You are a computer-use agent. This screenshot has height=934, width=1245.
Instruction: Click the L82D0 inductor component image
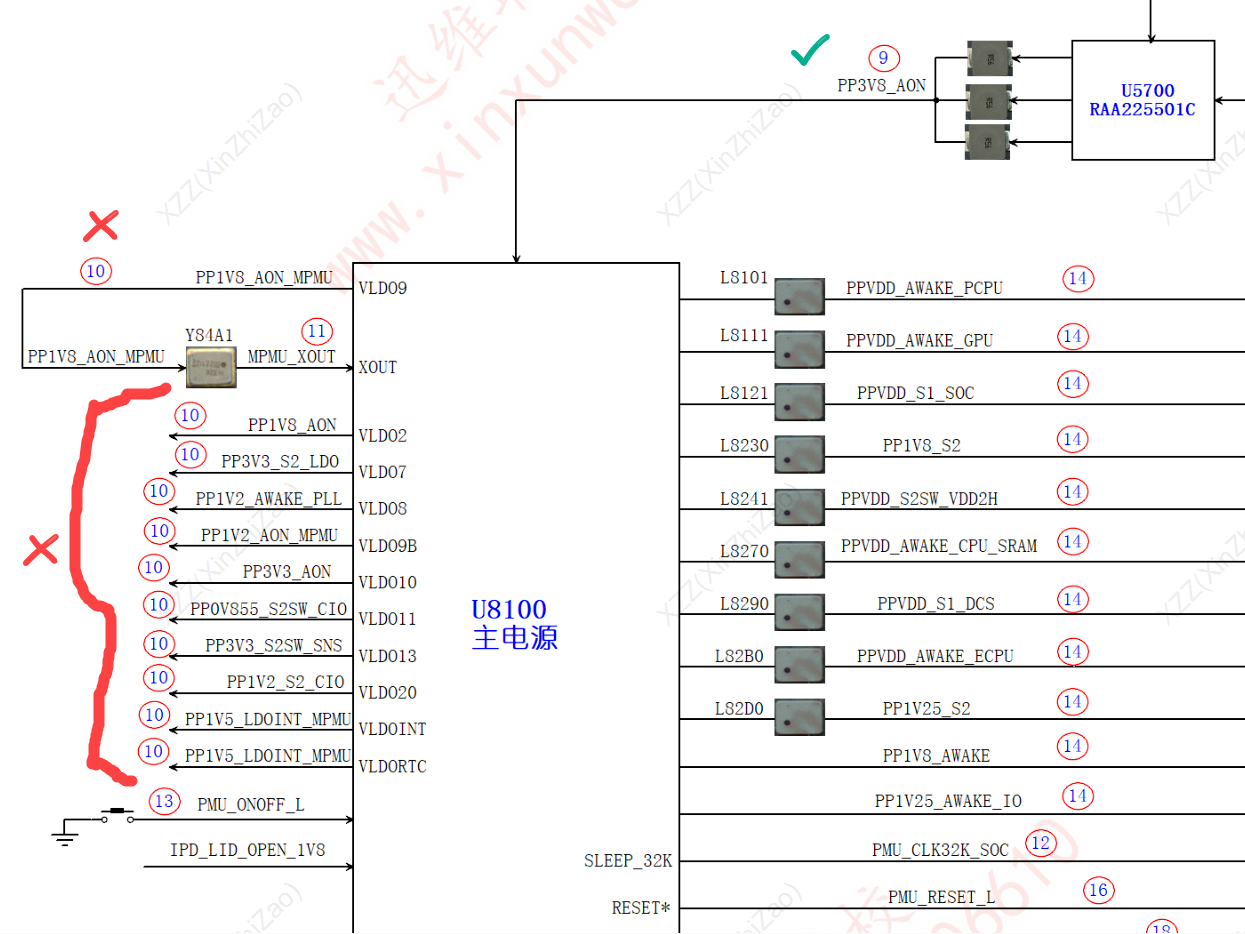tap(799, 717)
